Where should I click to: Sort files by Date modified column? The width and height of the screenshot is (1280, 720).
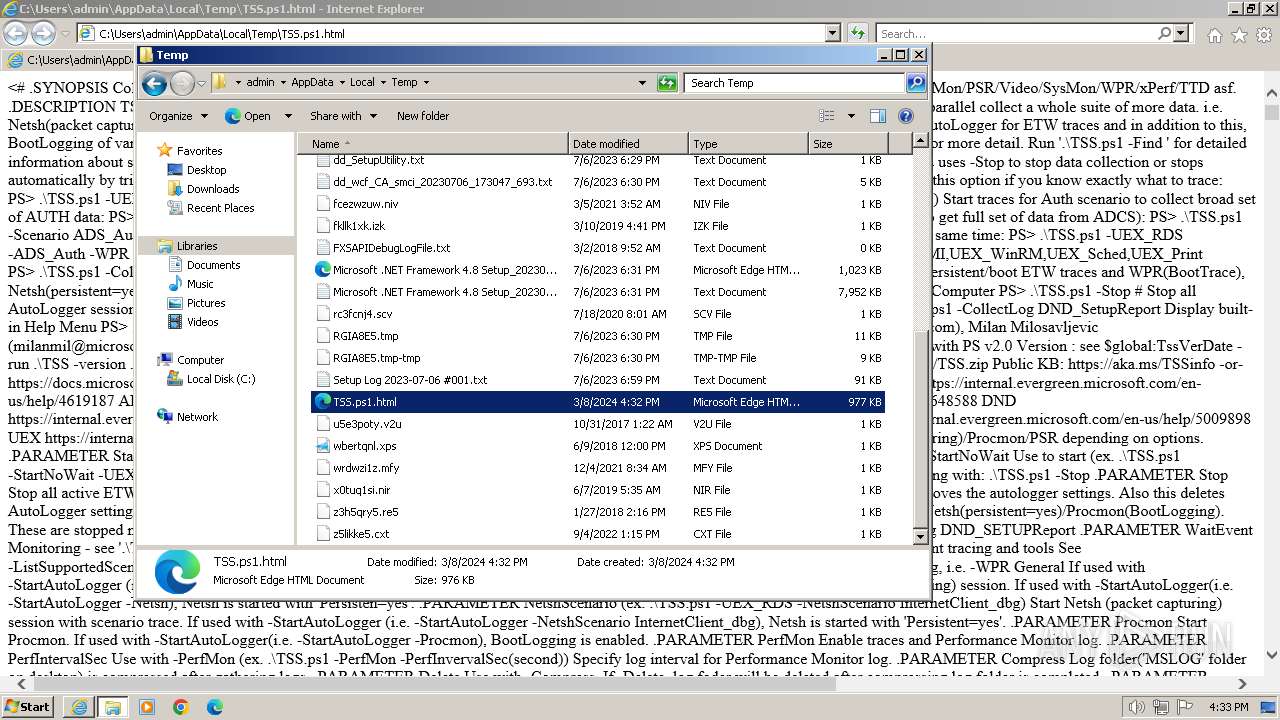[x=628, y=144]
